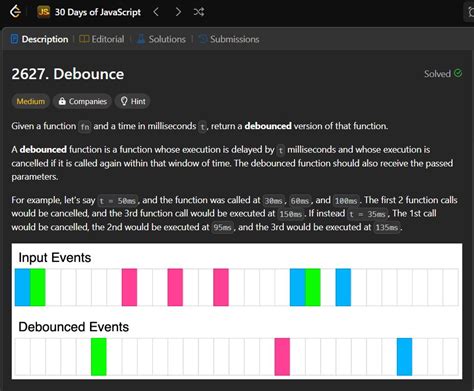Click the inline code value 135ms
Viewport: 474px width, 391px height.
coord(386,228)
